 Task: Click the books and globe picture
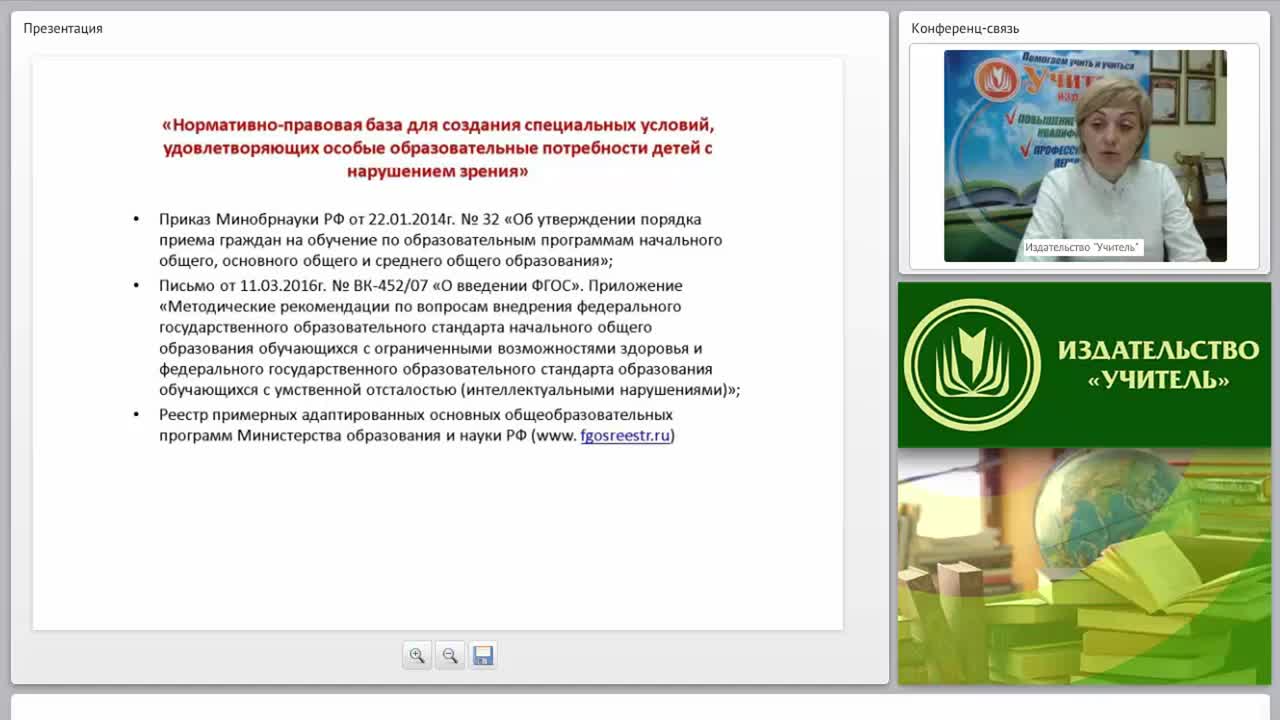coord(1084,566)
